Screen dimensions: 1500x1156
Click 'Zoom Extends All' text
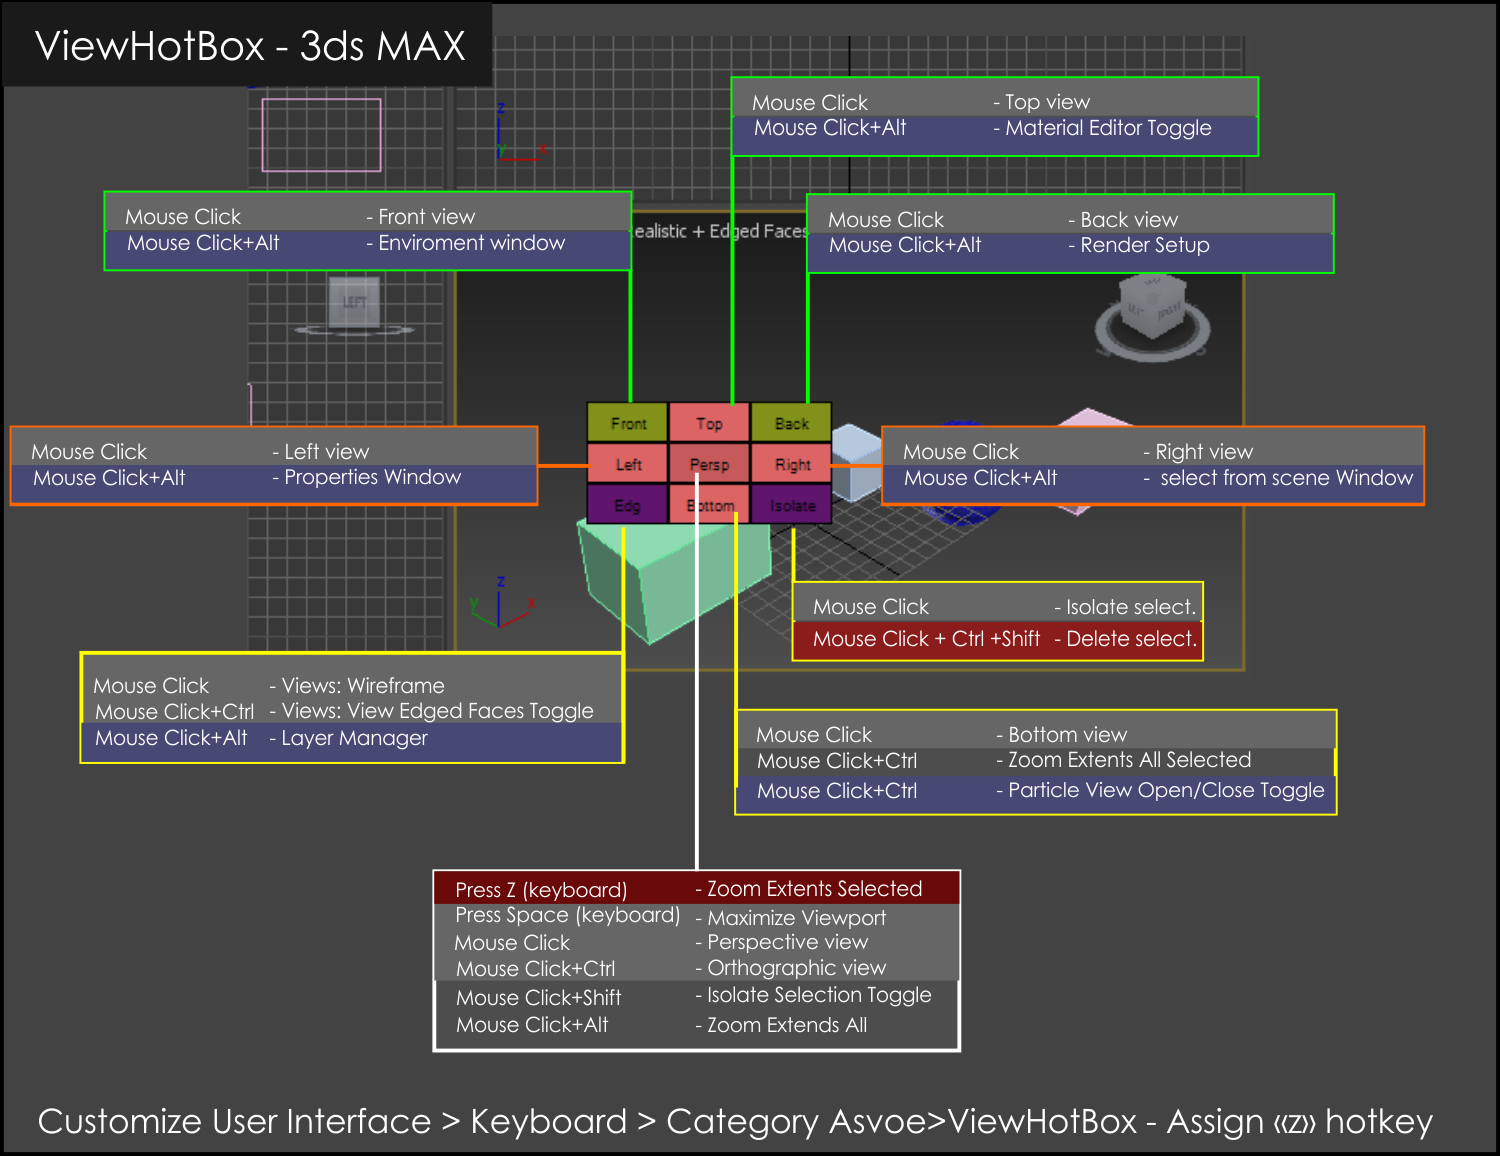coord(787,1025)
